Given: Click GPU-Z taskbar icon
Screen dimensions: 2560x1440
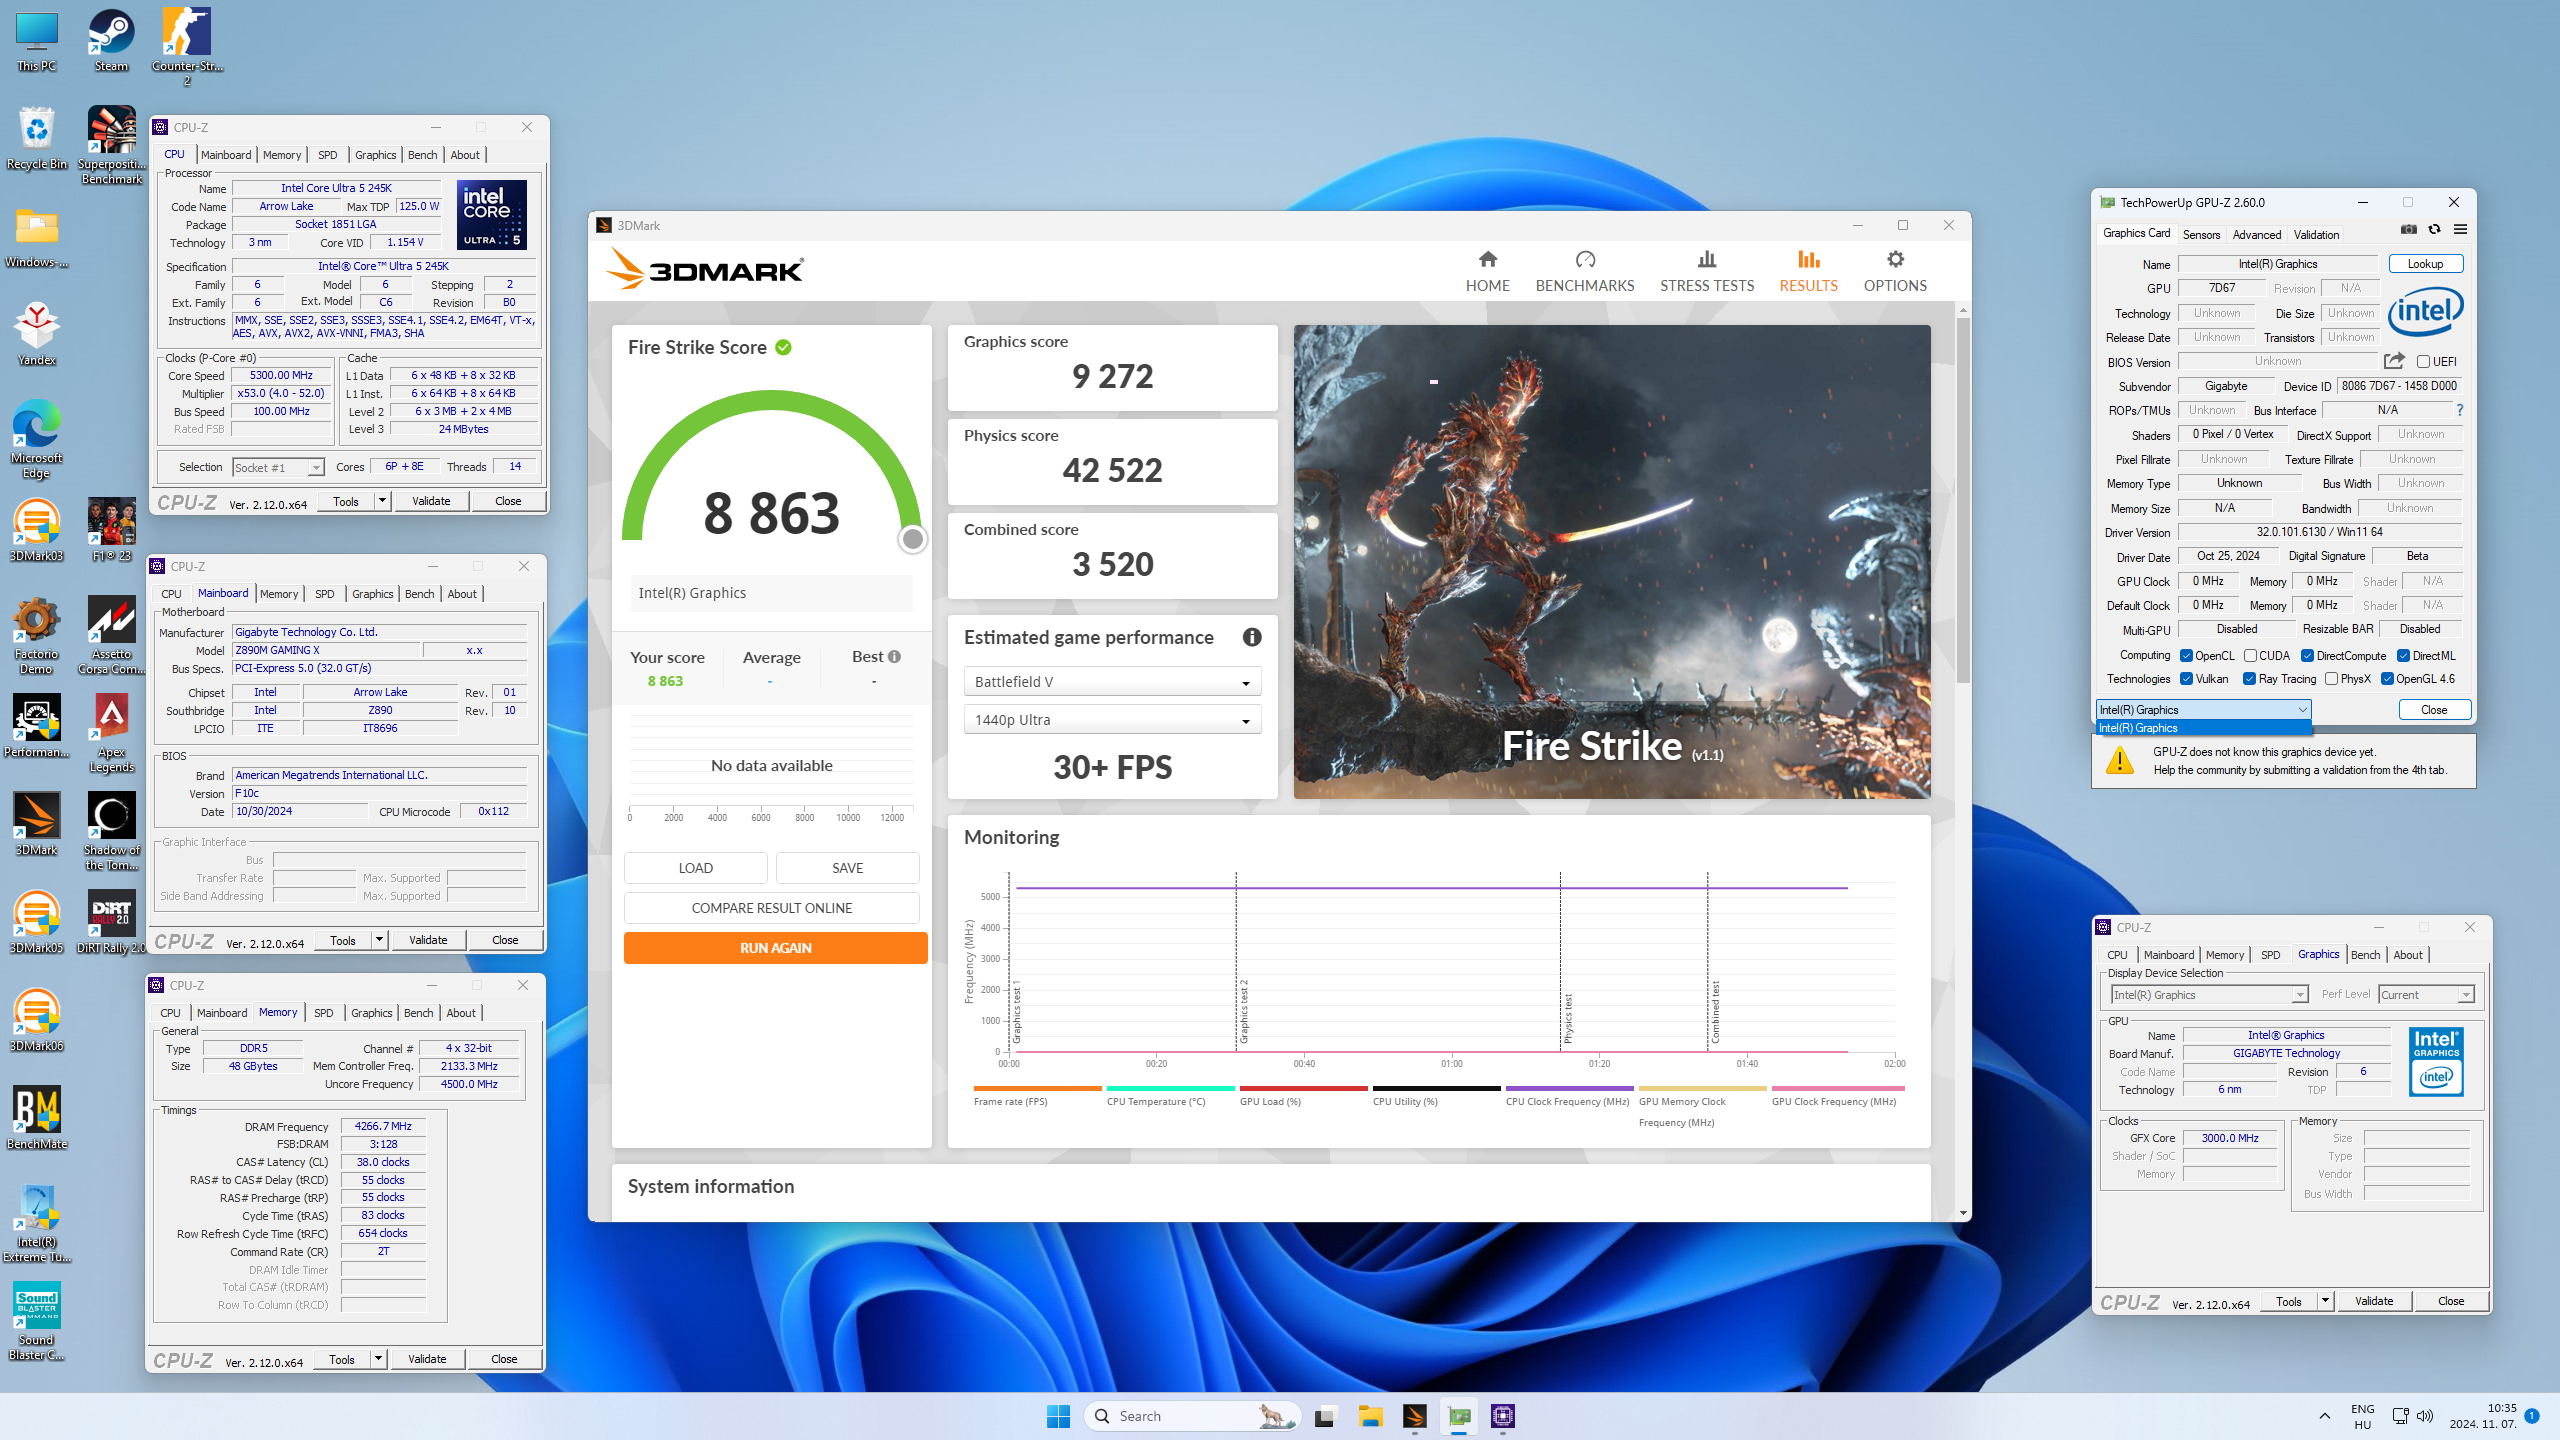Looking at the screenshot, I should (x=1459, y=1416).
